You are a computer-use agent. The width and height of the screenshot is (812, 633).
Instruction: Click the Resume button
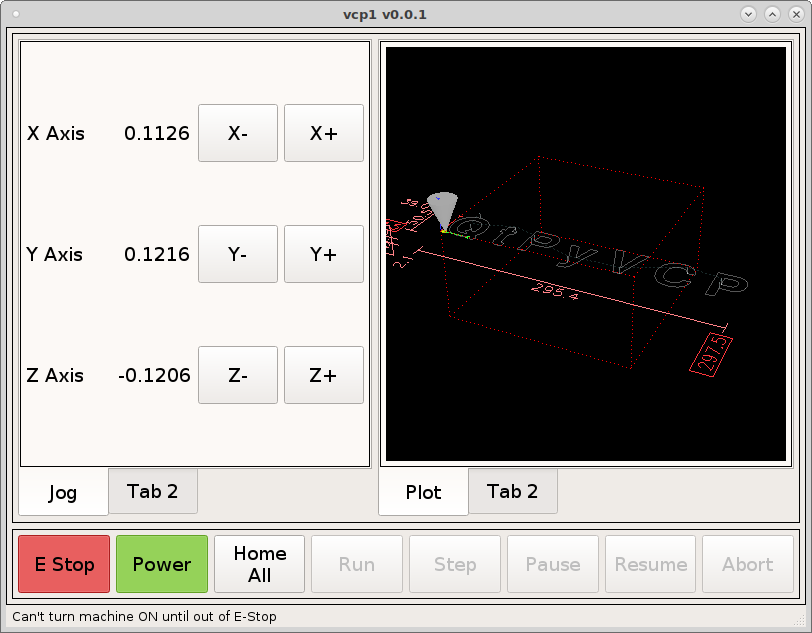click(x=650, y=564)
